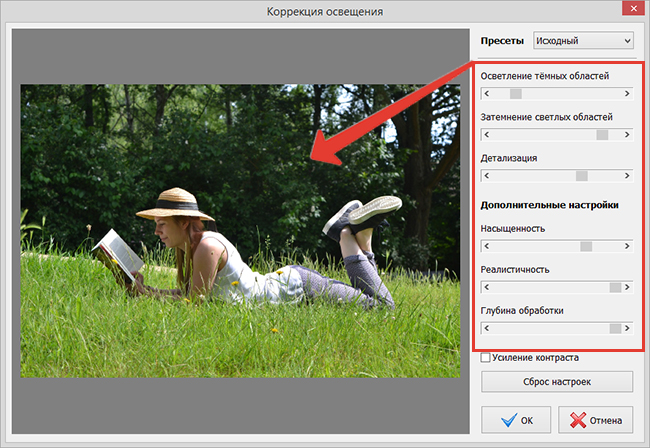
Task: Click the Затемнение светлых областей slider thumb
Action: [602, 135]
